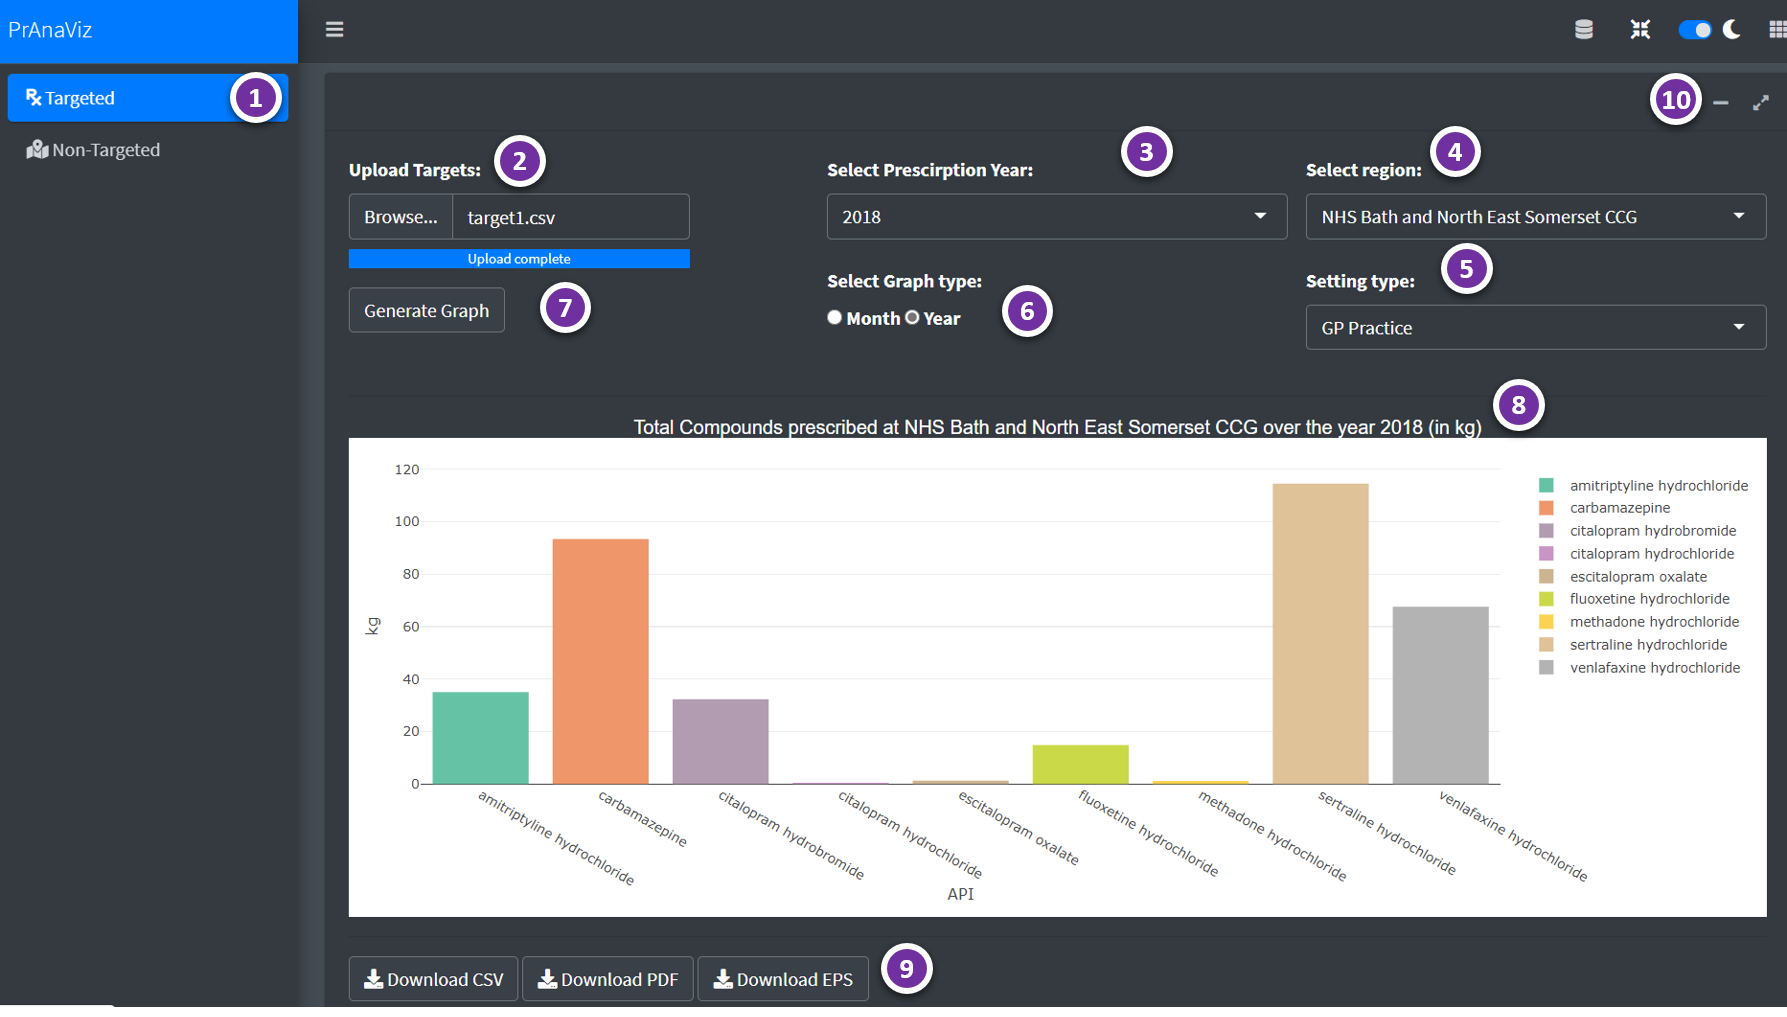Maximize the card with expand icon

[1761, 103]
